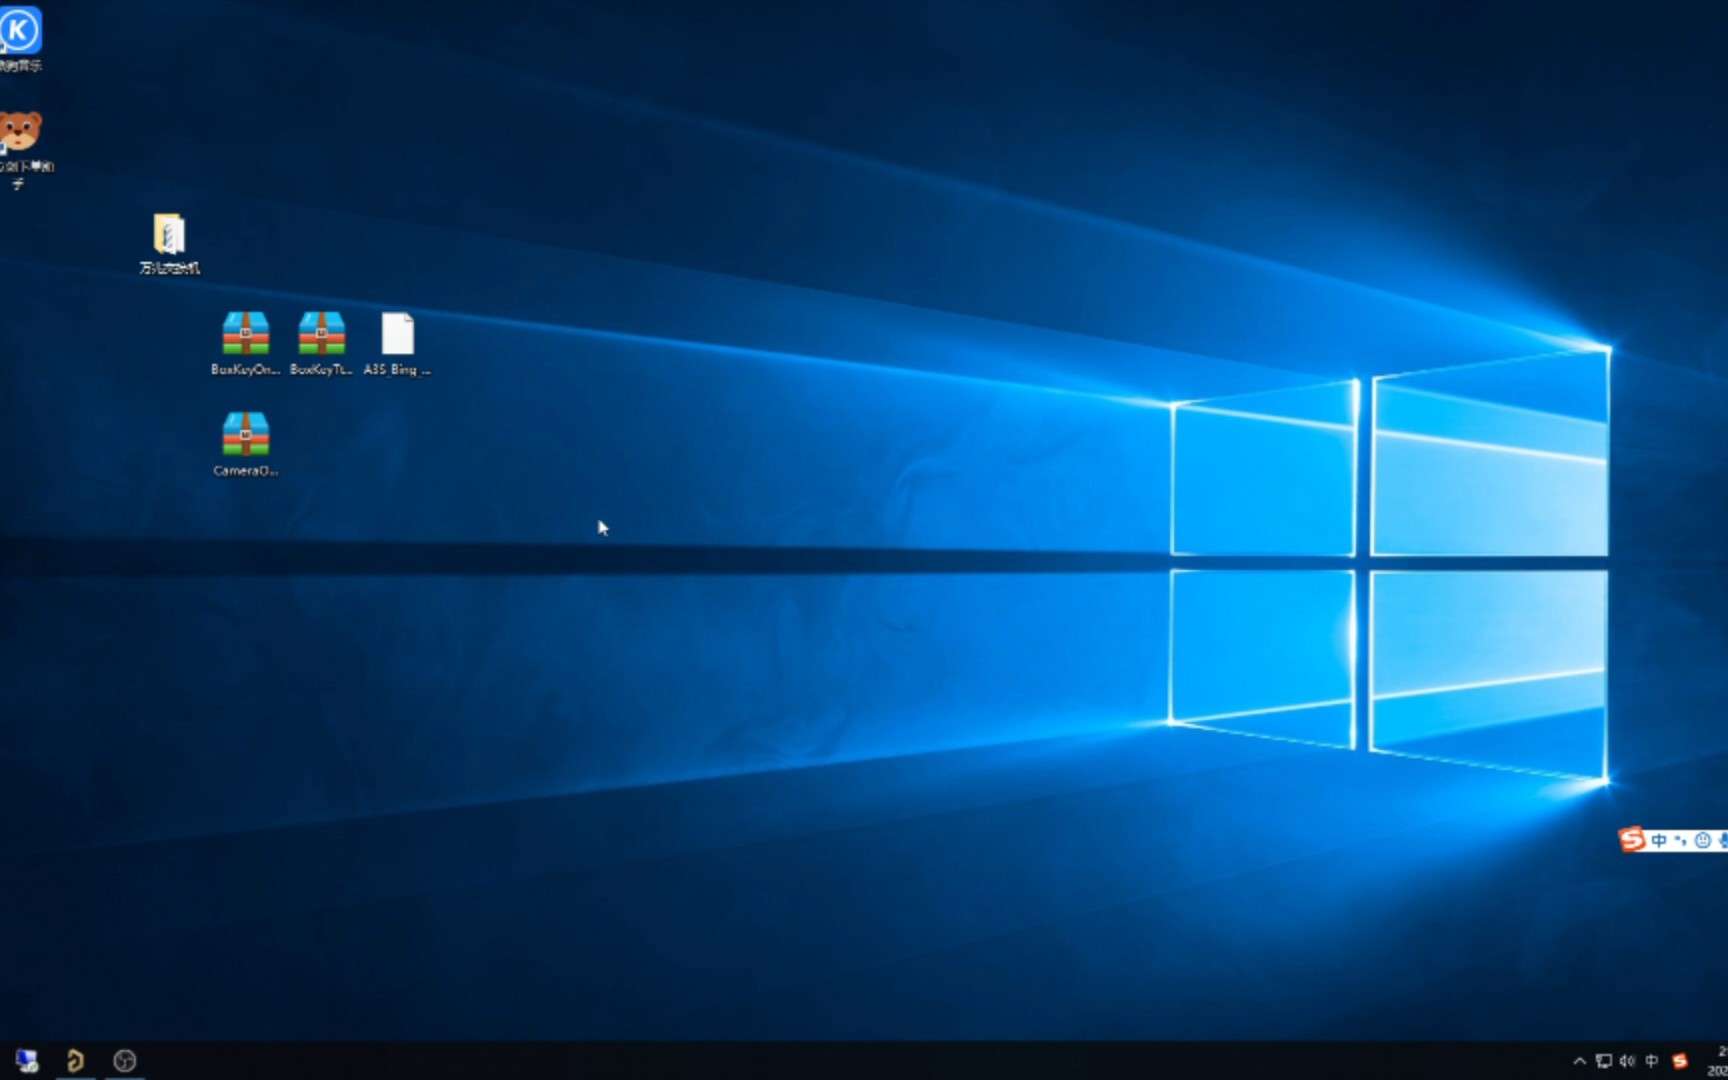
Task: Open the computer network taskbar icon
Action: [x=27, y=1060]
